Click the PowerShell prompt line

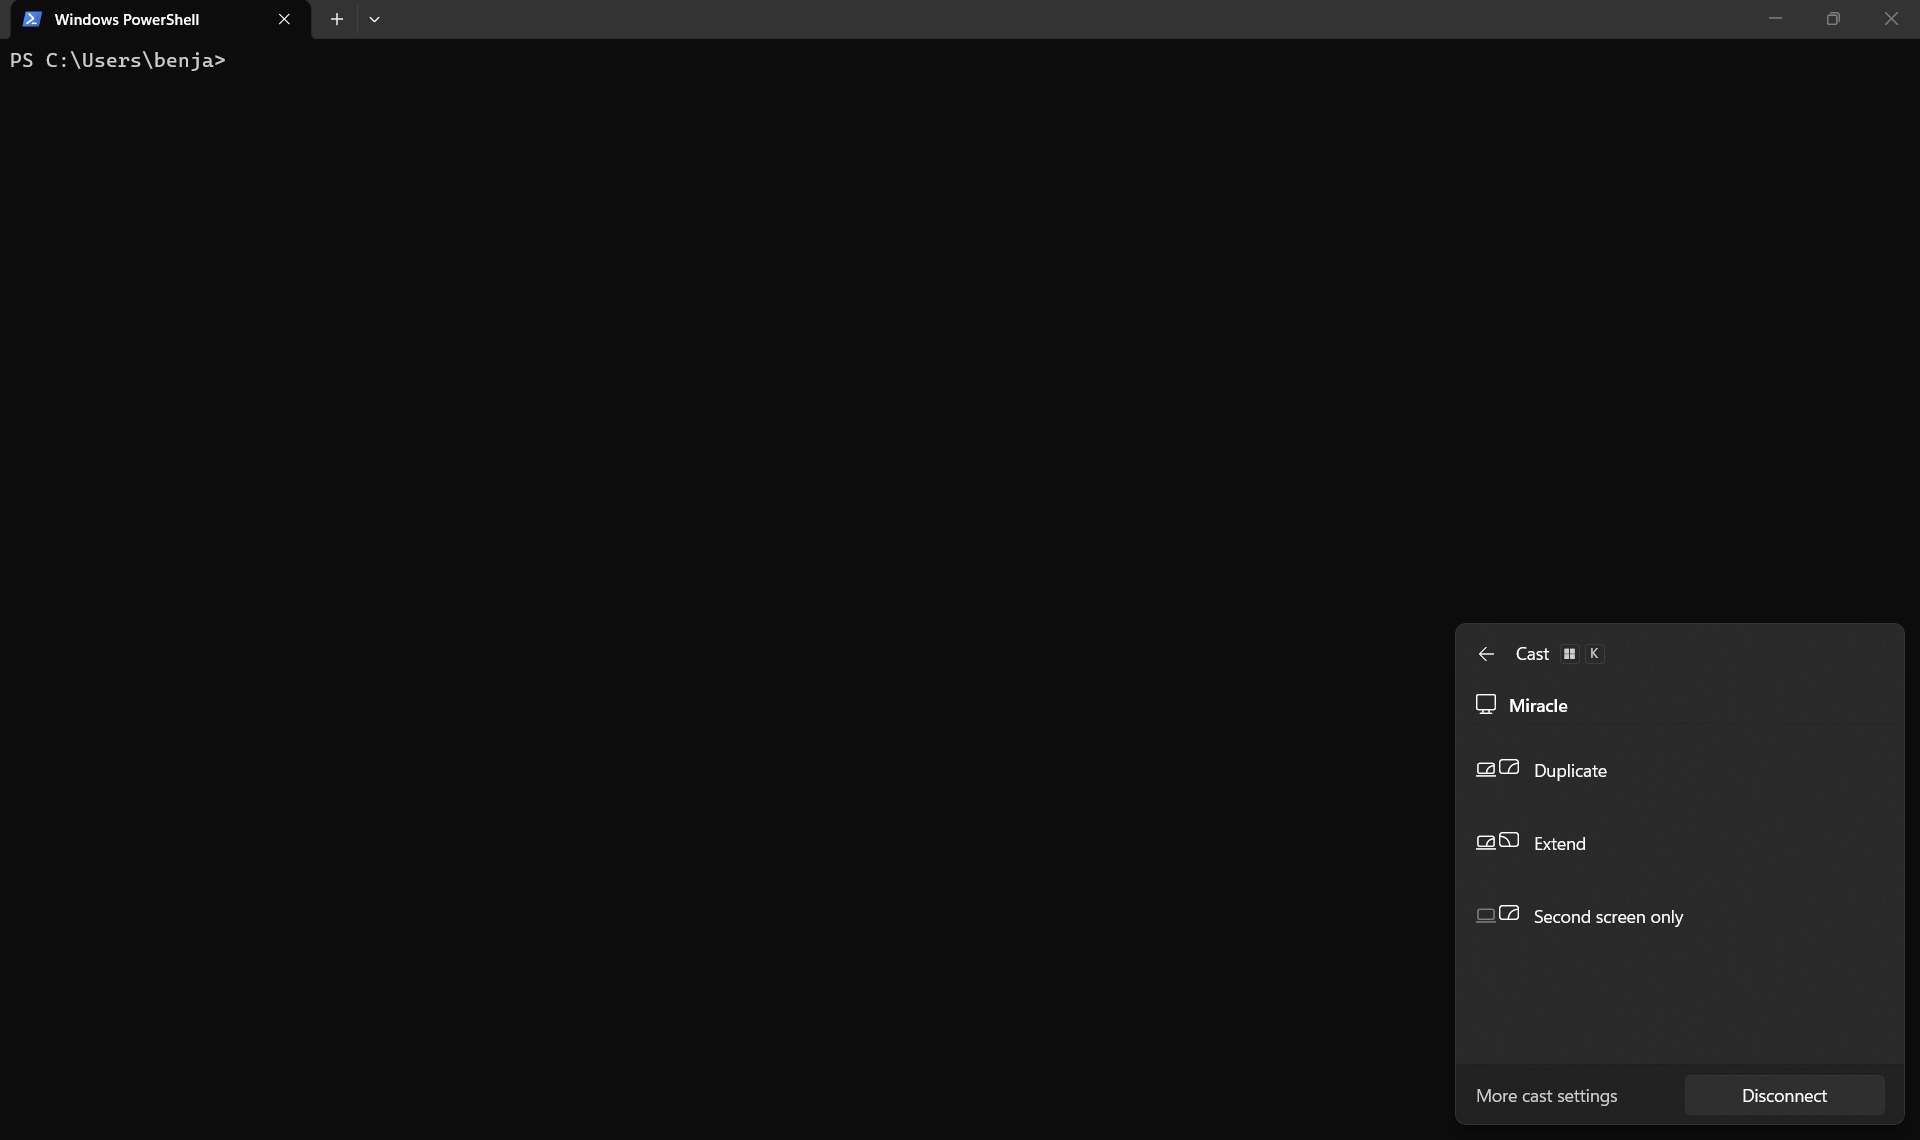tap(118, 60)
